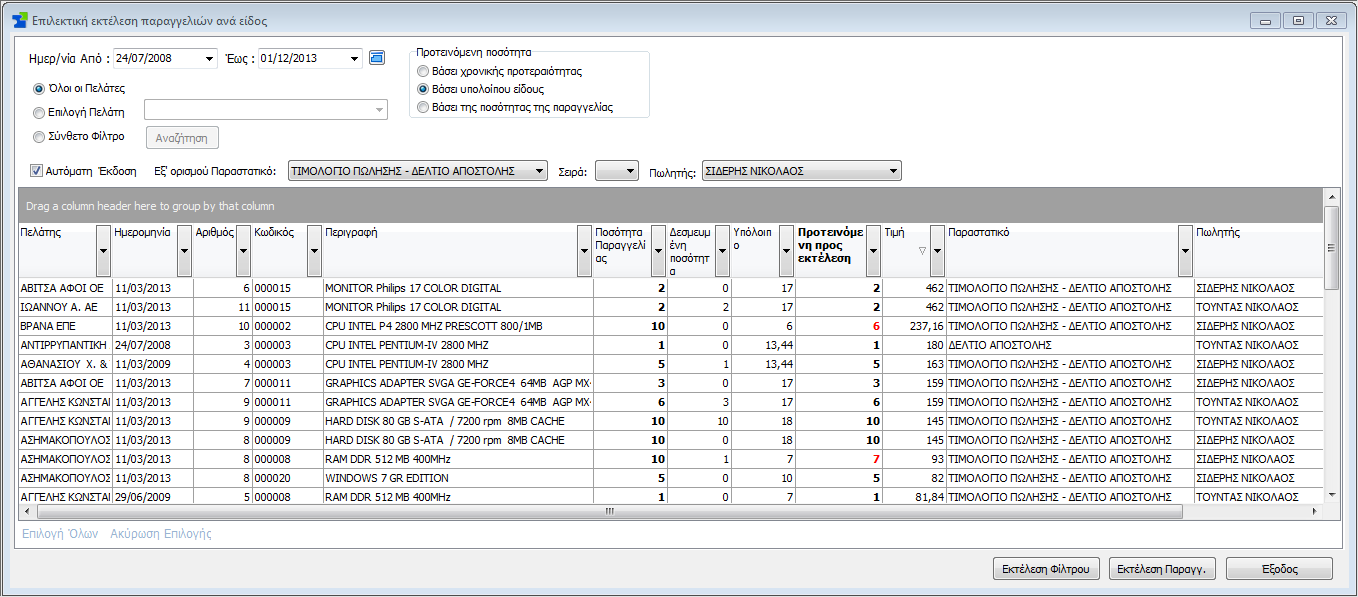Click the 81,84 price cell
Image resolution: width=1358 pixels, height=597 pixels.
(x=914, y=497)
